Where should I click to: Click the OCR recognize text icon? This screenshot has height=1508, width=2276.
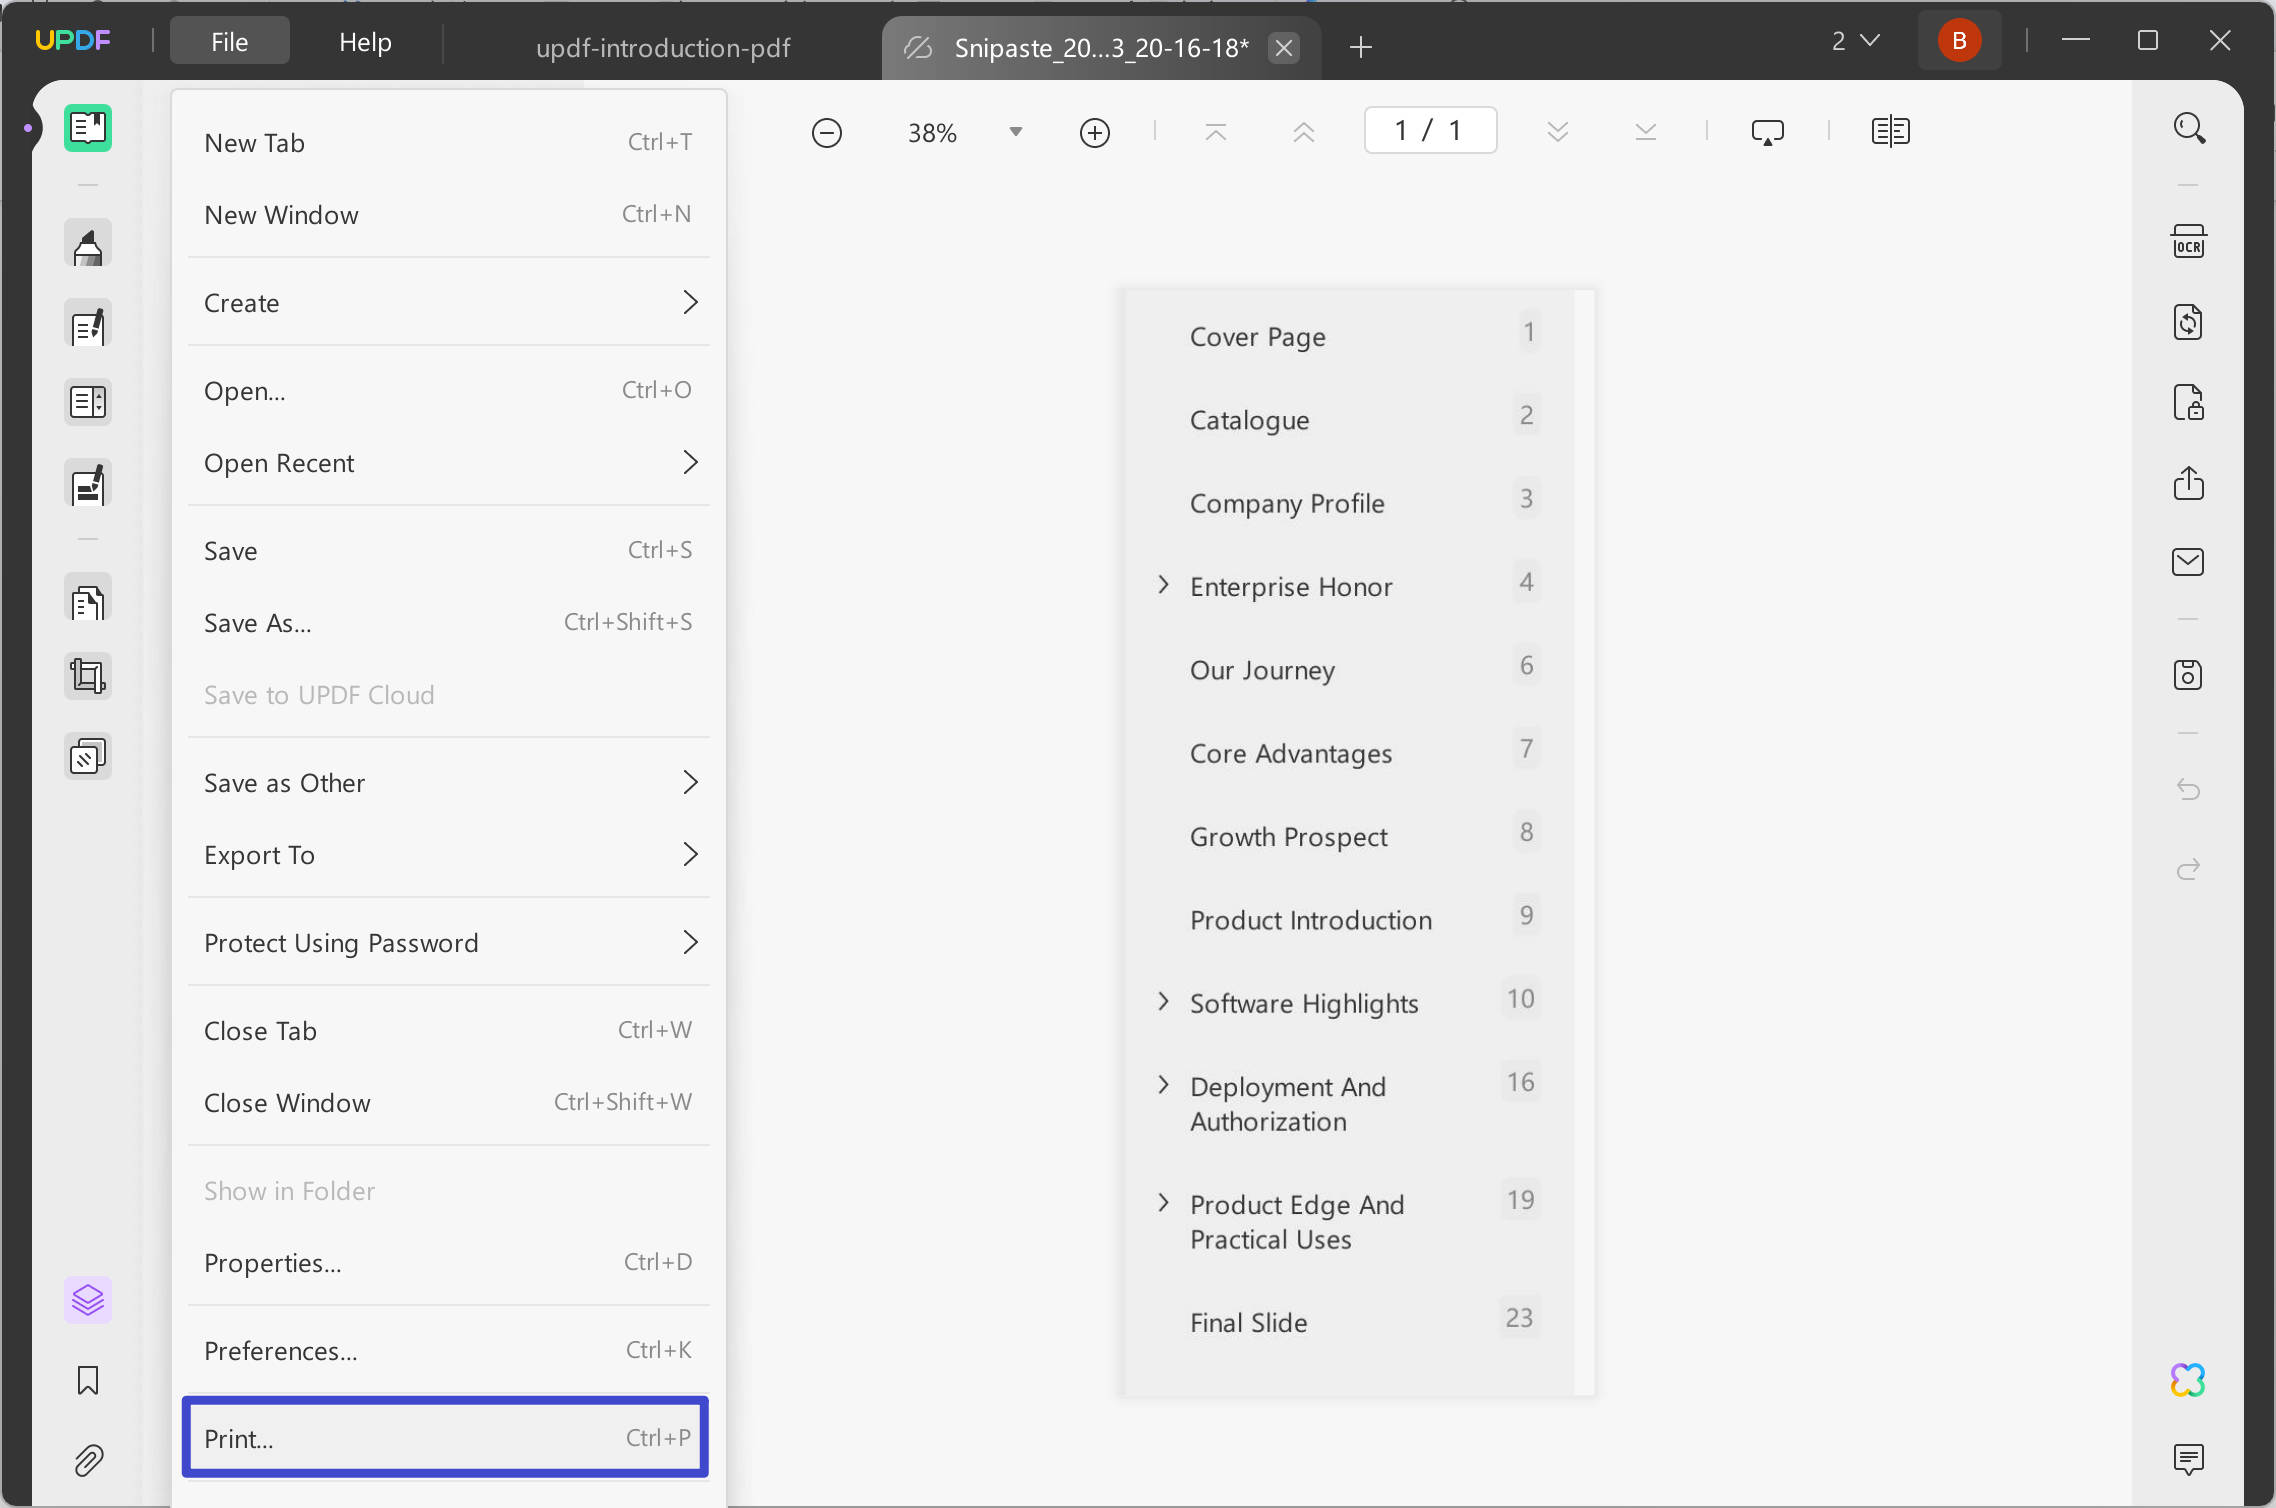point(2188,242)
